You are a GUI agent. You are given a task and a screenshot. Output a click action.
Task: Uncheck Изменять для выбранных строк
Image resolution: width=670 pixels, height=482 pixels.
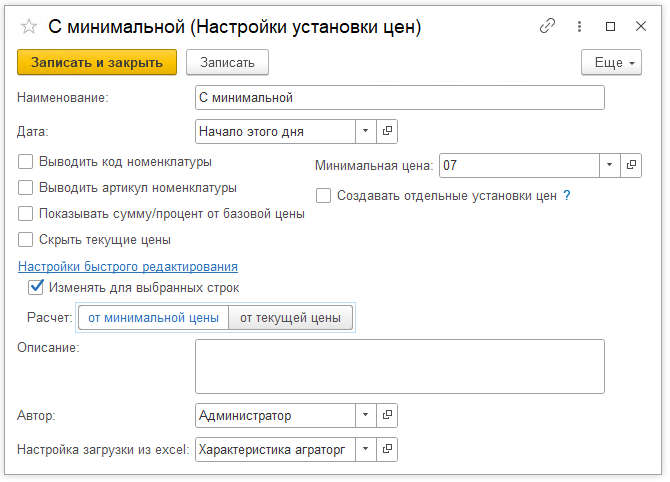tap(37, 288)
